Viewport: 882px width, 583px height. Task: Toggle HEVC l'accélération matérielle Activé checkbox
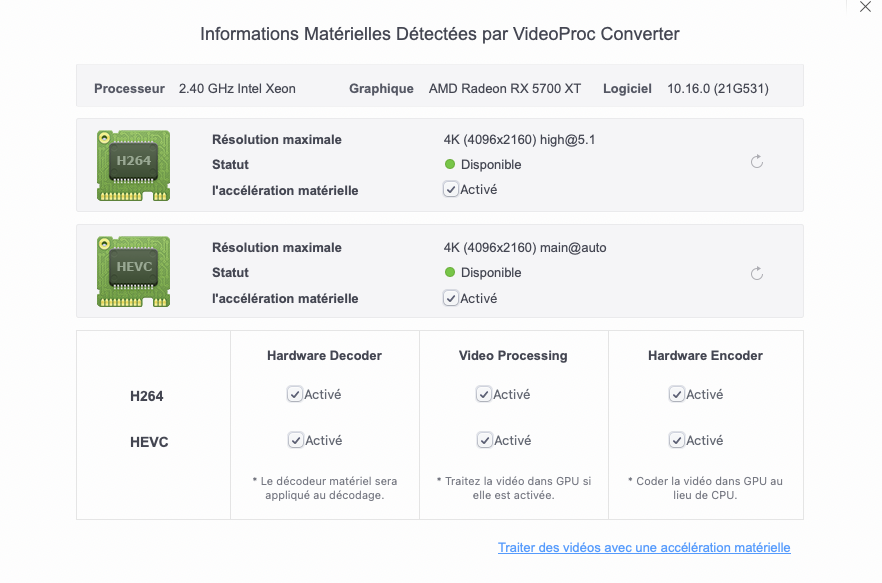[x=451, y=298]
